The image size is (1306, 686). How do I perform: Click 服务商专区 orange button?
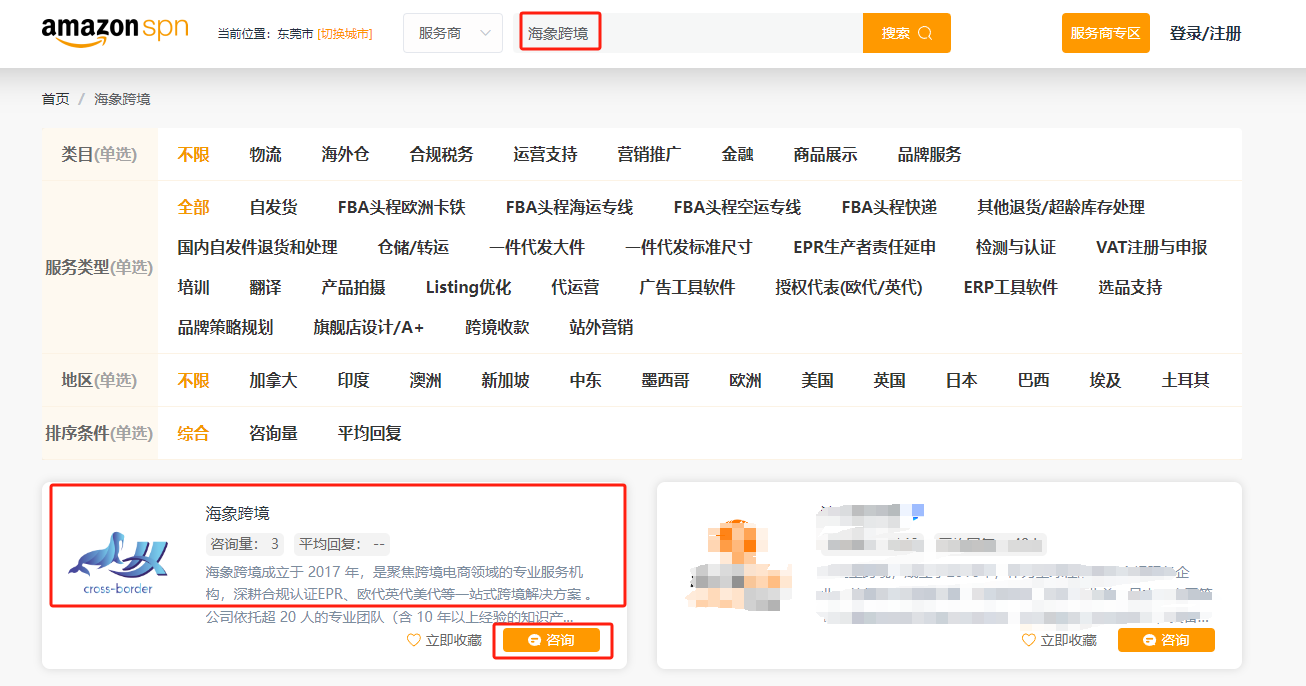point(1106,33)
